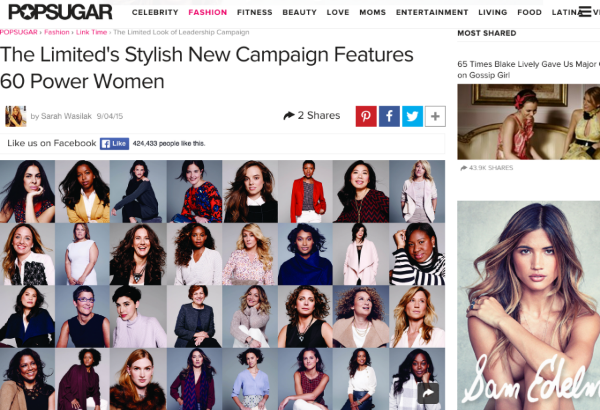600x410 pixels.
Task: Open the Sam Edelman advertisement image
Action: (528, 305)
